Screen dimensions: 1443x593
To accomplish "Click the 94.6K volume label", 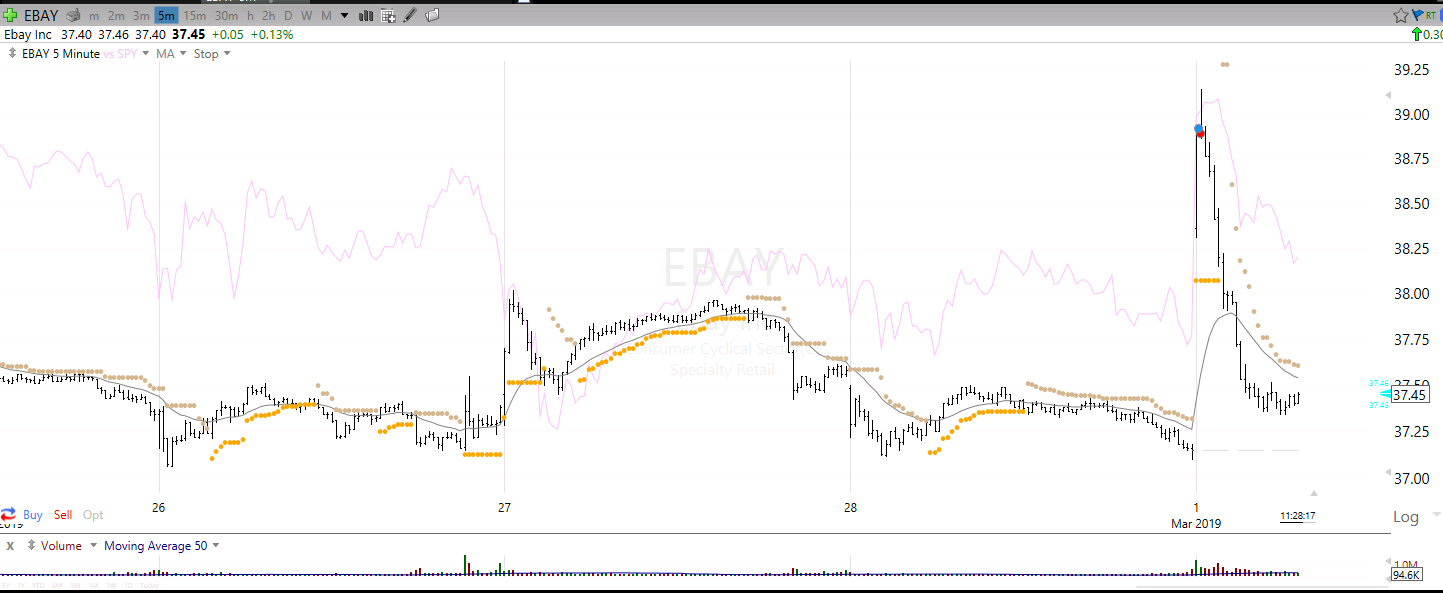I will pos(1406,575).
